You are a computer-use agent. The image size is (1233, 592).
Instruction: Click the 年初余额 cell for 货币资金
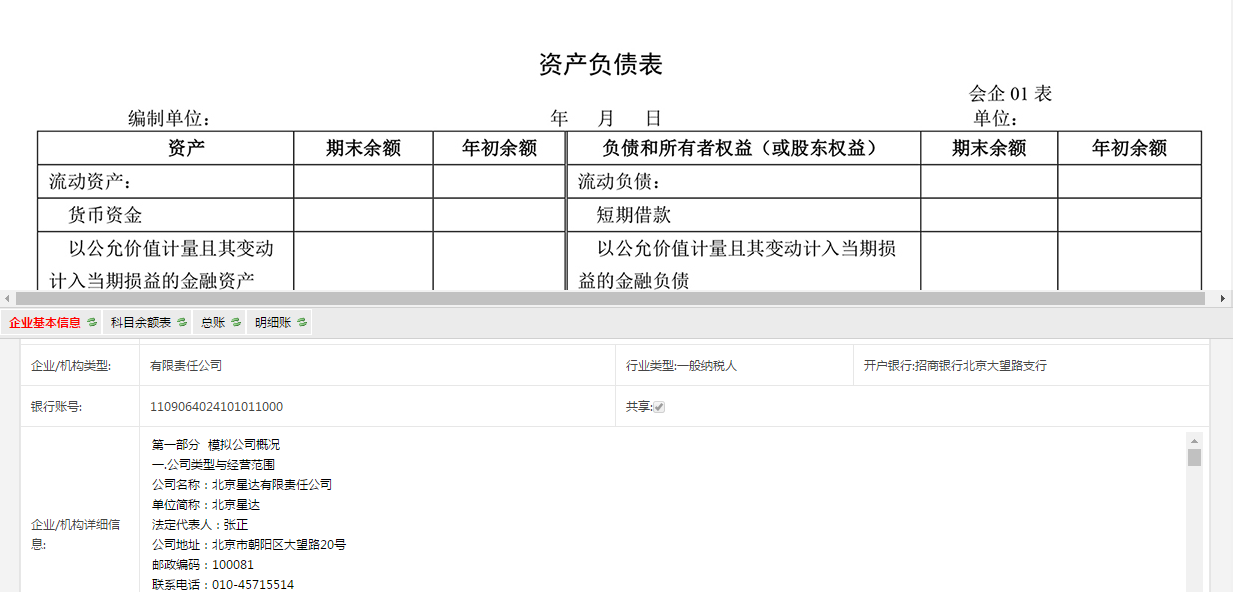[x=499, y=215]
